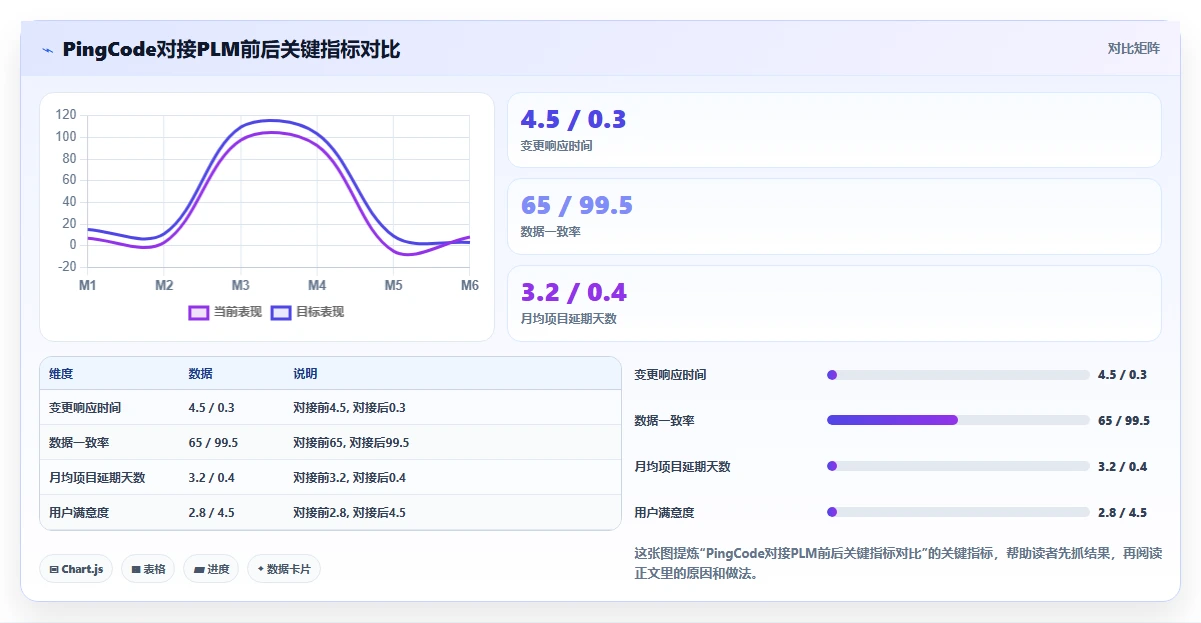The height and width of the screenshot is (623, 1201).
Task: Click table cell 对接前3.2, 对接后0.4
Action: (x=349, y=478)
